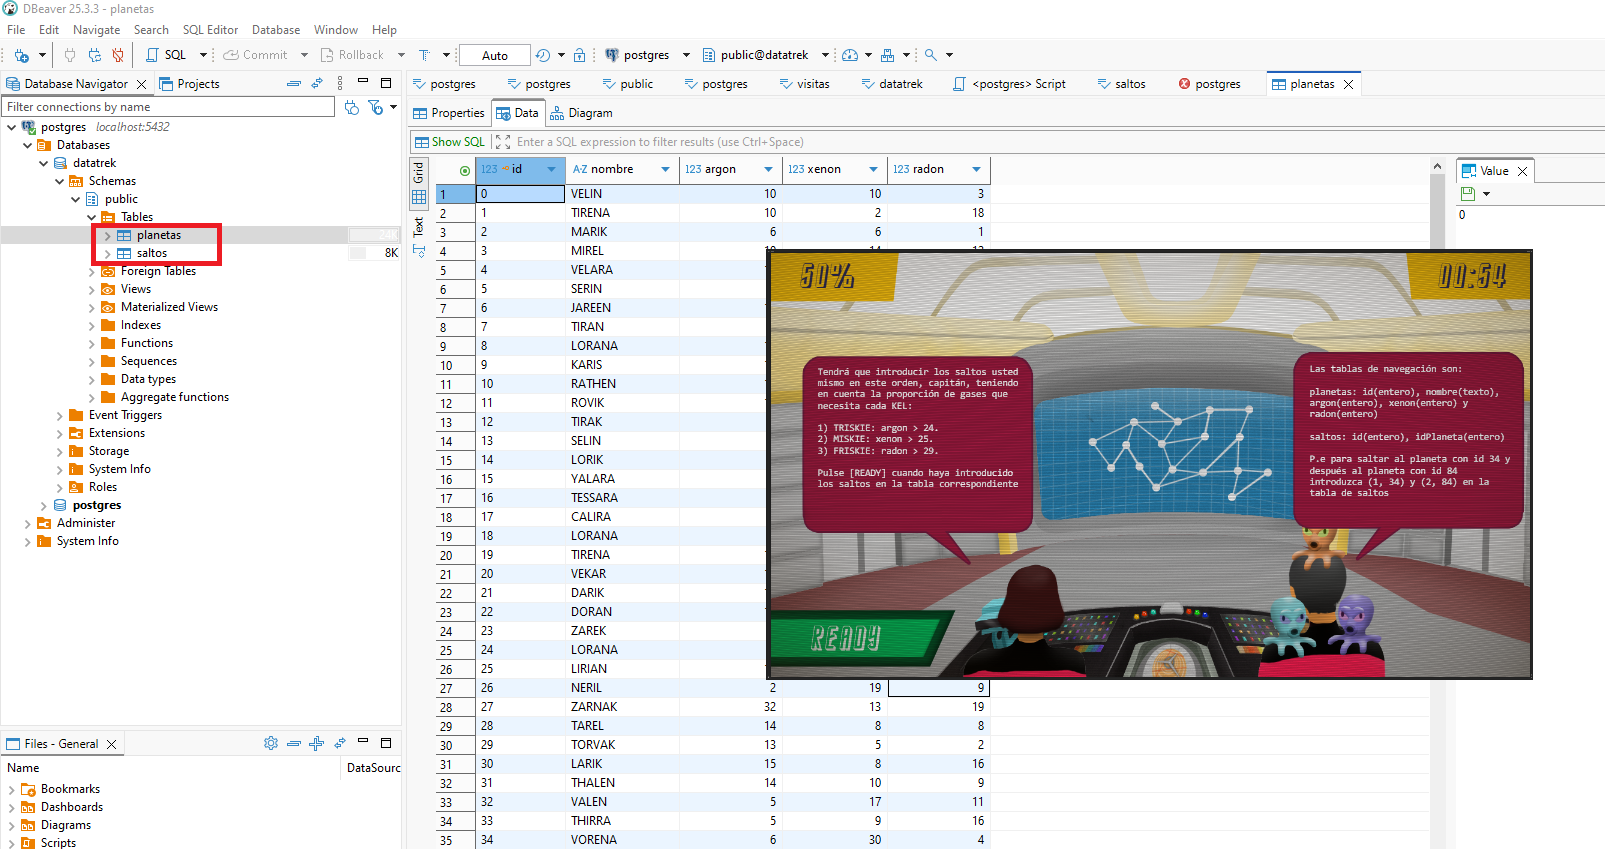This screenshot has height=849, width=1605.
Task: Open the nombre column filter dropdown
Action: [x=665, y=170]
